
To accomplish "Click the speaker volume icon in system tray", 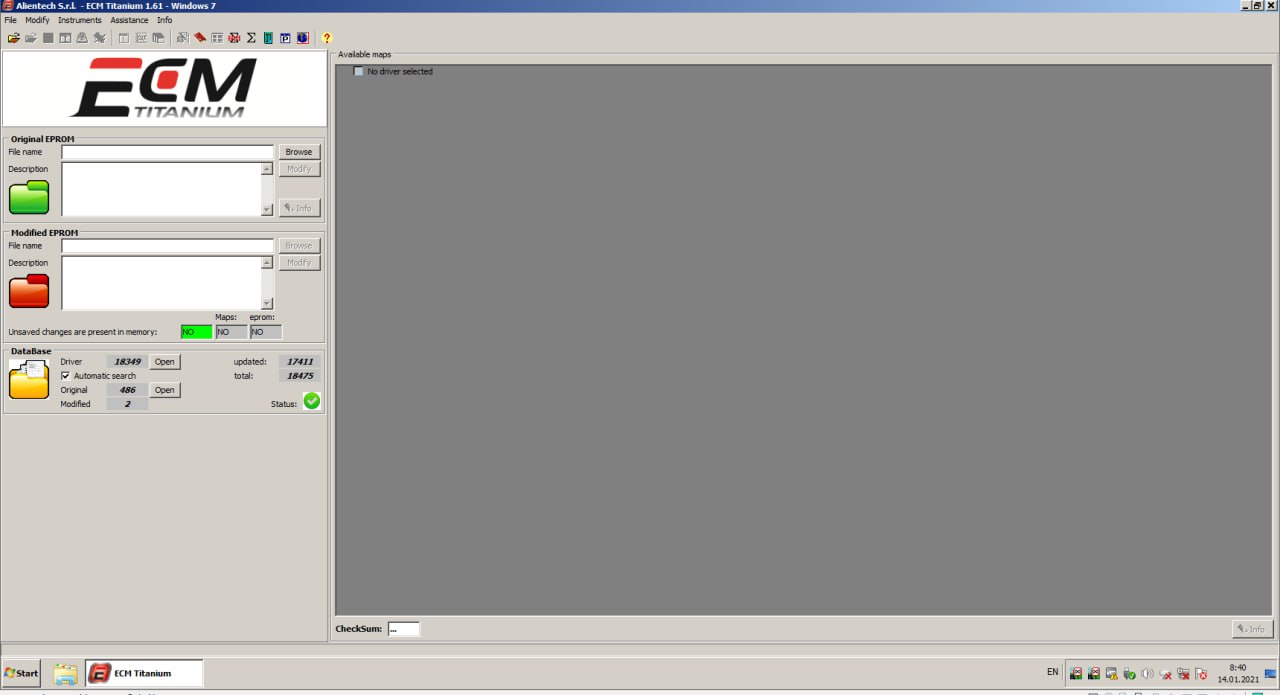I will (1147, 673).
